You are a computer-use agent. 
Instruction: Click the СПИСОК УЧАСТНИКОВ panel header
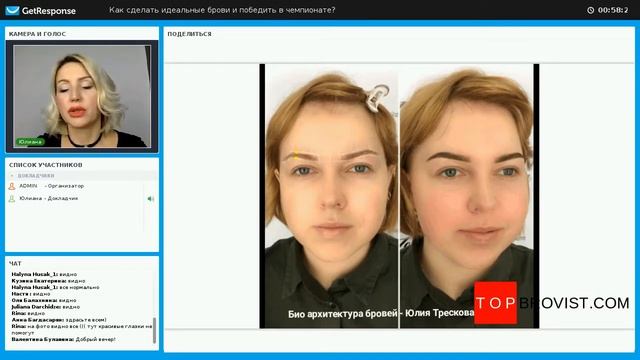click(x=46, y=165)
